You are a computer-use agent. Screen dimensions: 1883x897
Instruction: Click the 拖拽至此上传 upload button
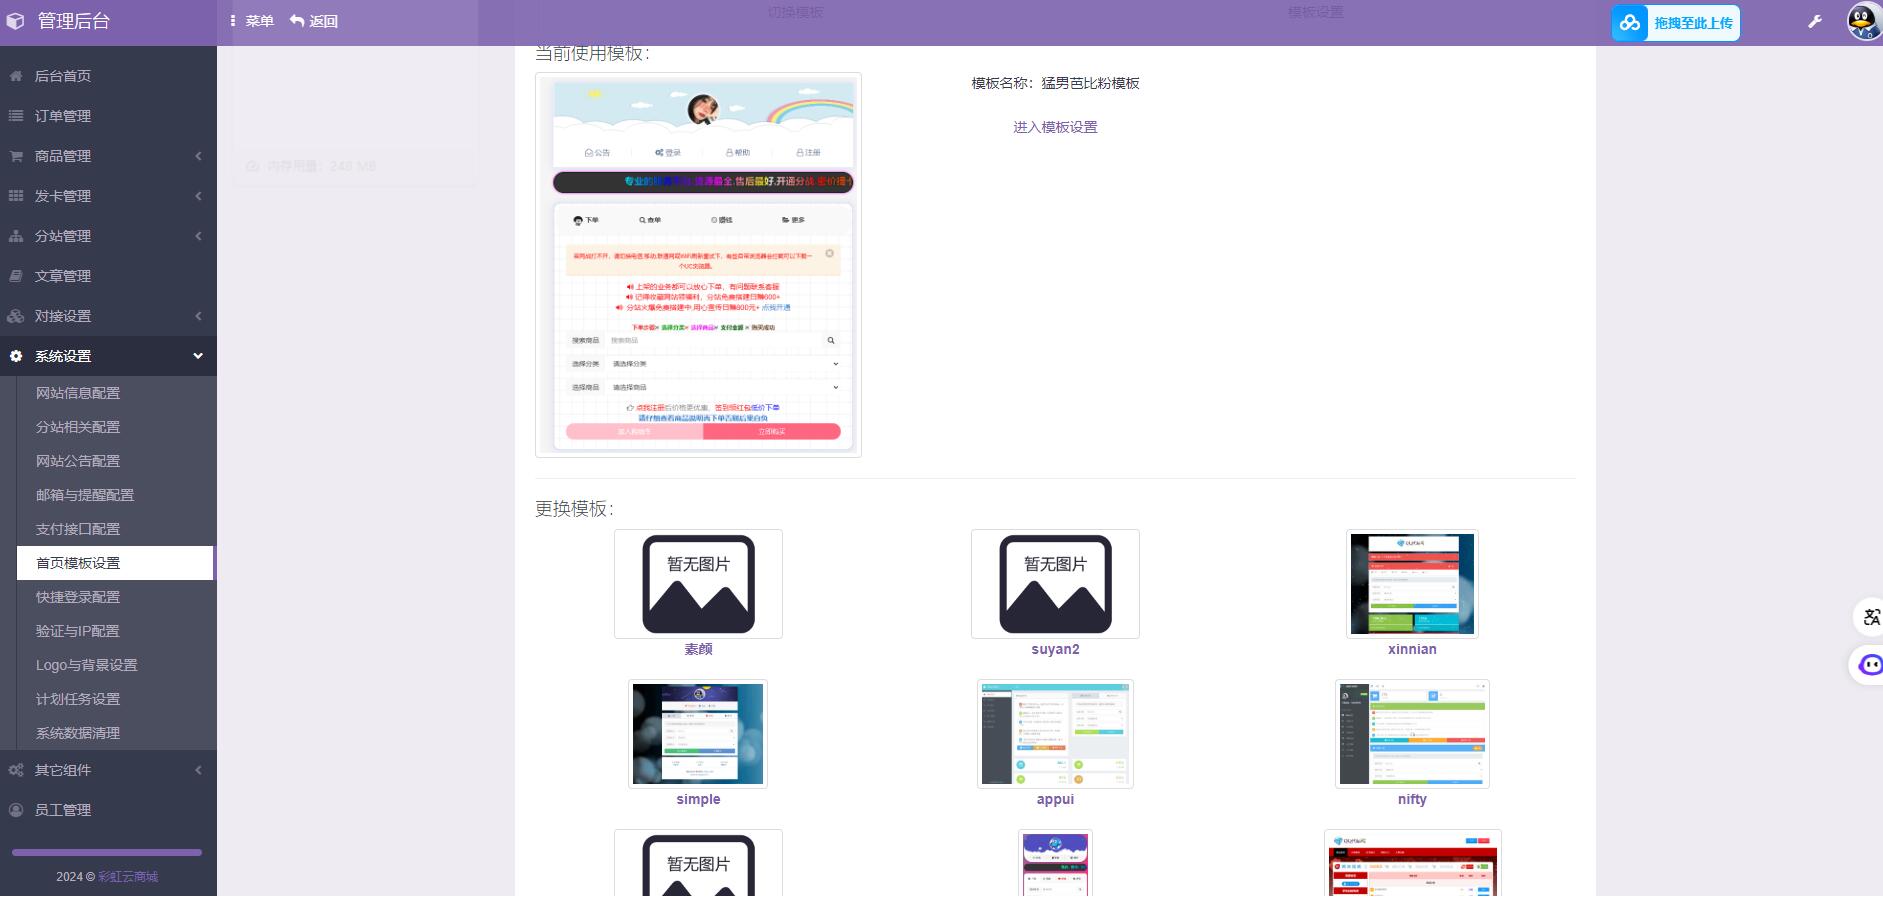point(1675,22)
